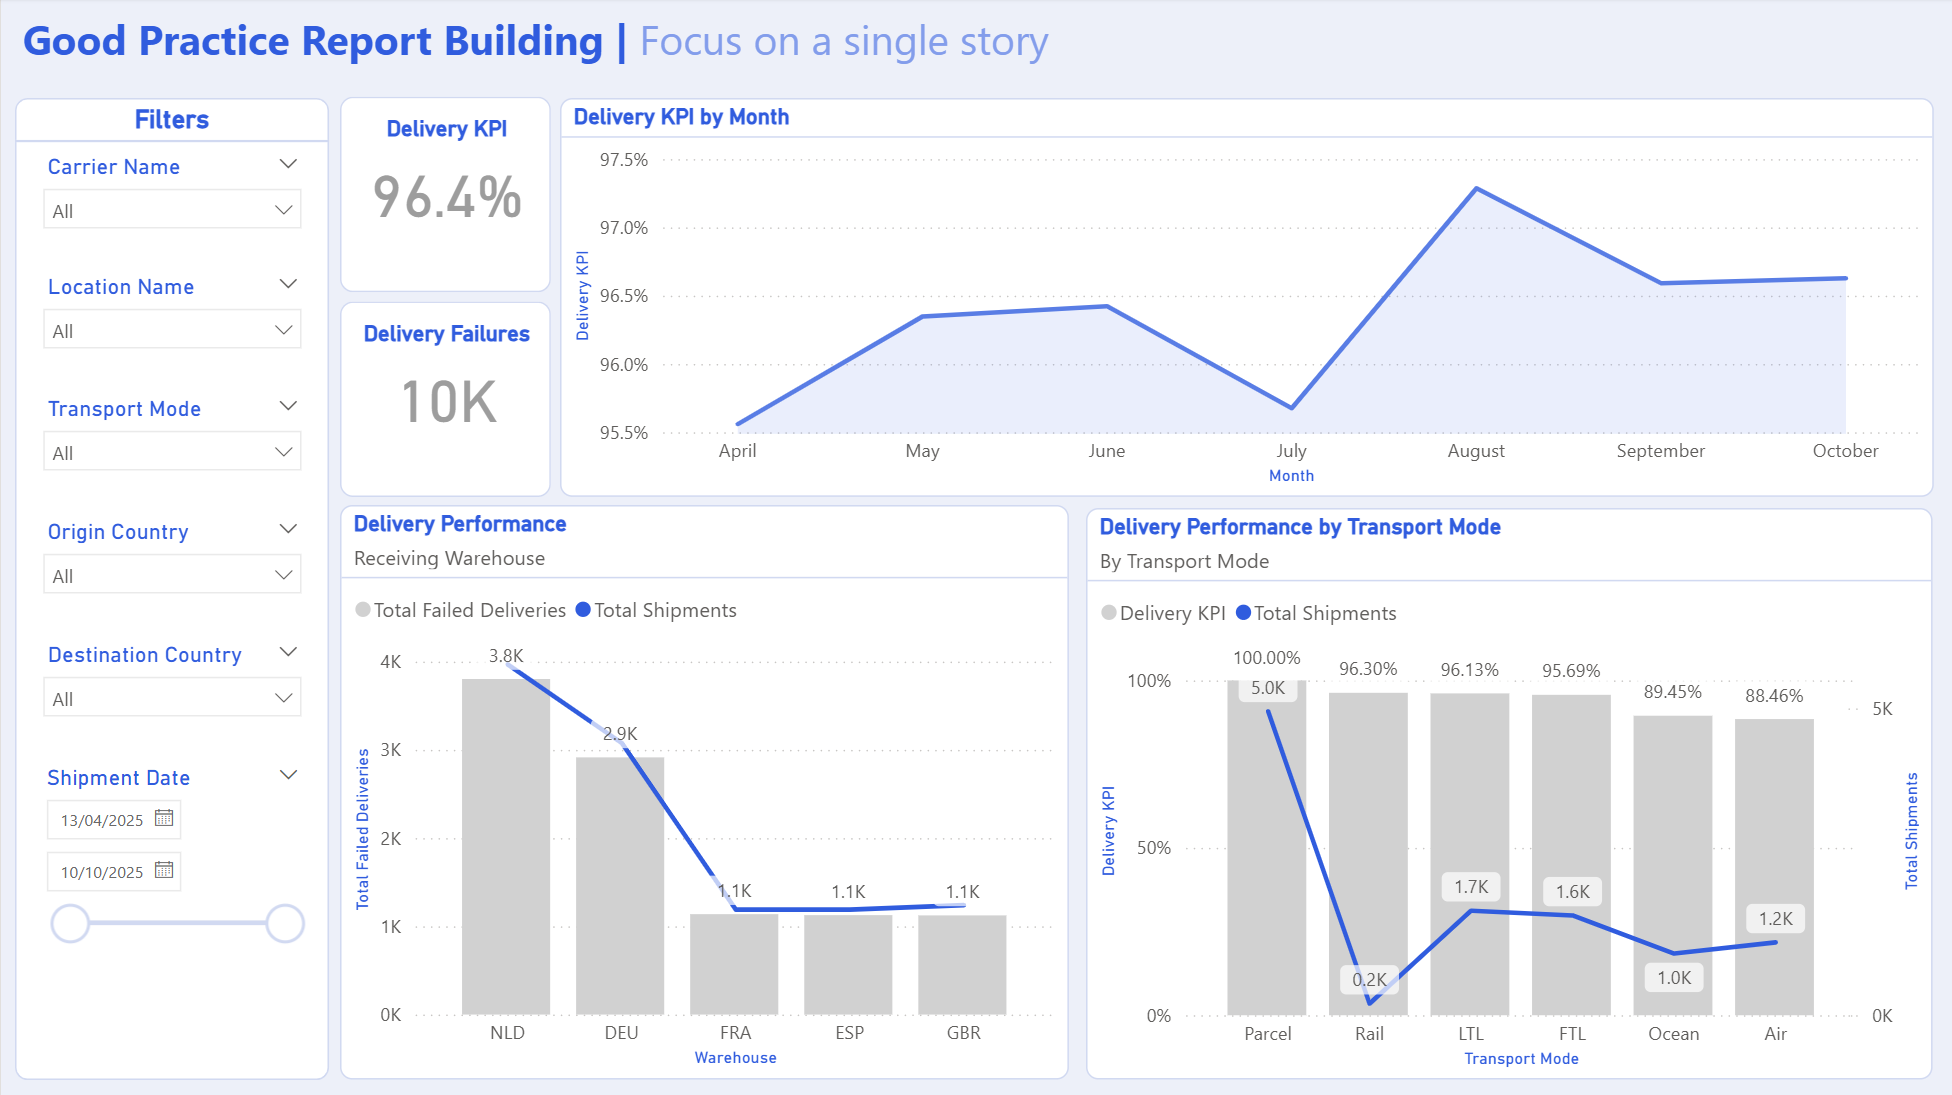This screenshot has height=1095, width=1952.
Task: Collapse the Carrier Name filter header chevron
Action: click(288, 164)
